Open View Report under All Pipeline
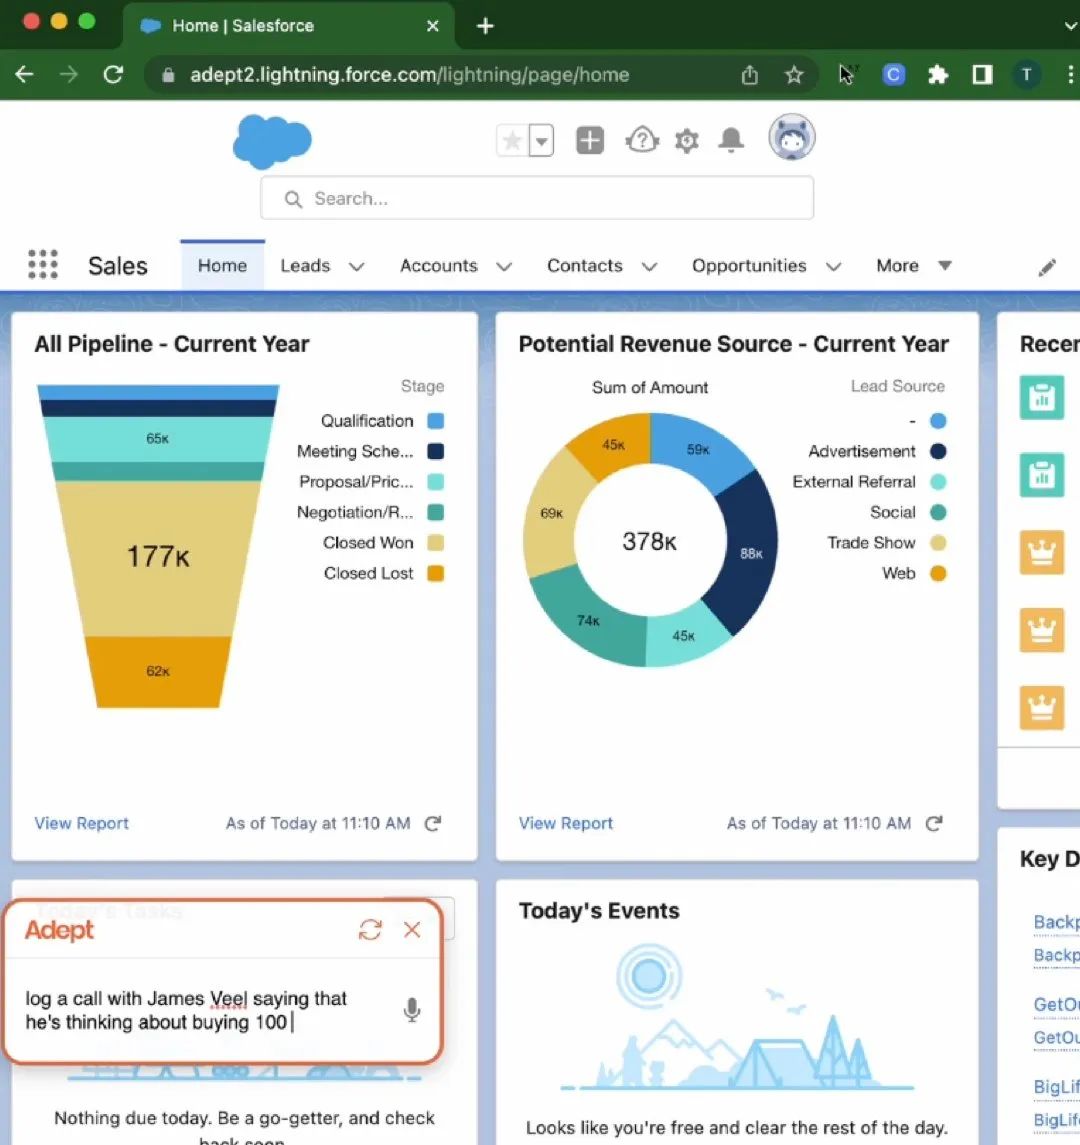The image size is (1080, 1145). pyautogui.click(x=82, y=824)
